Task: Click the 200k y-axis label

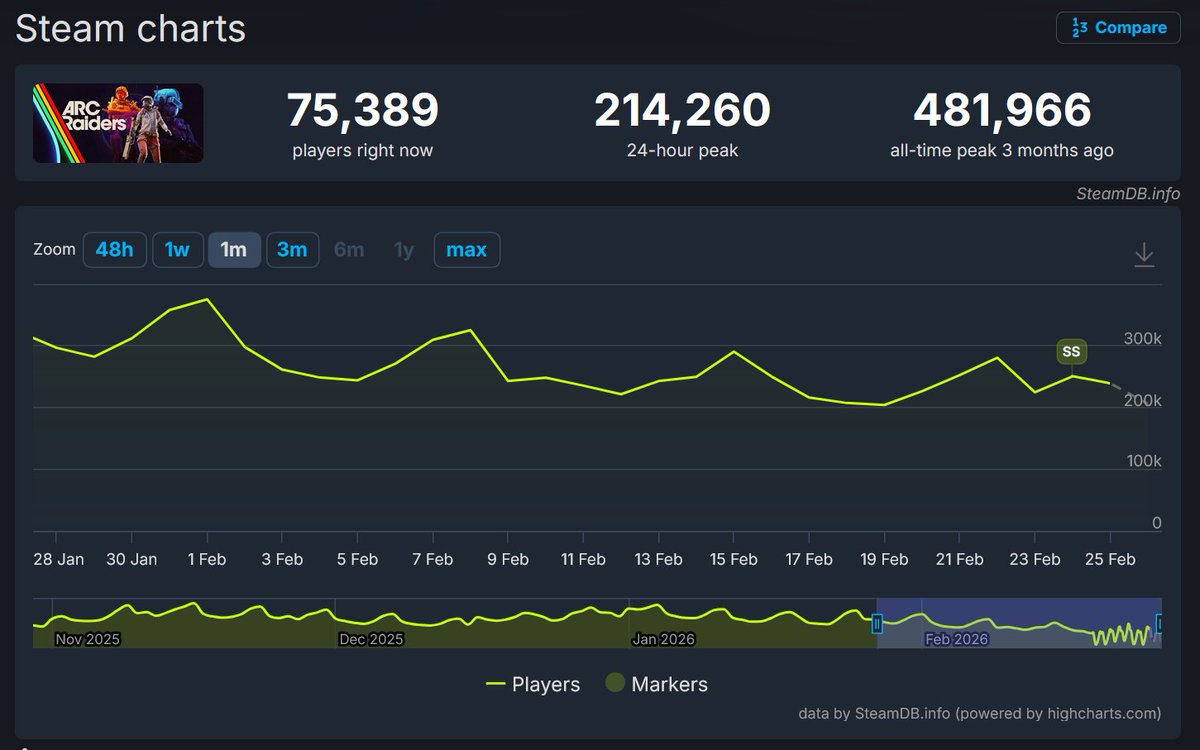Action: 1142,400
